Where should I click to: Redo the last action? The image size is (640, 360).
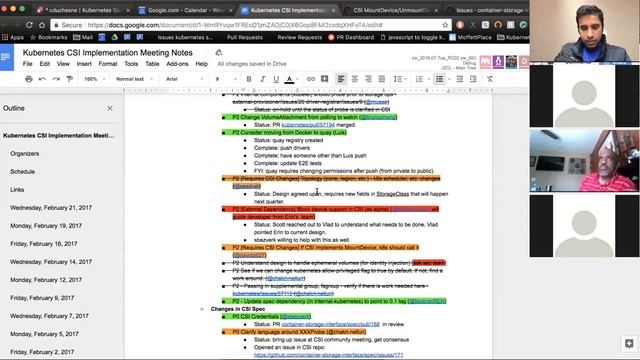point(56,79)
